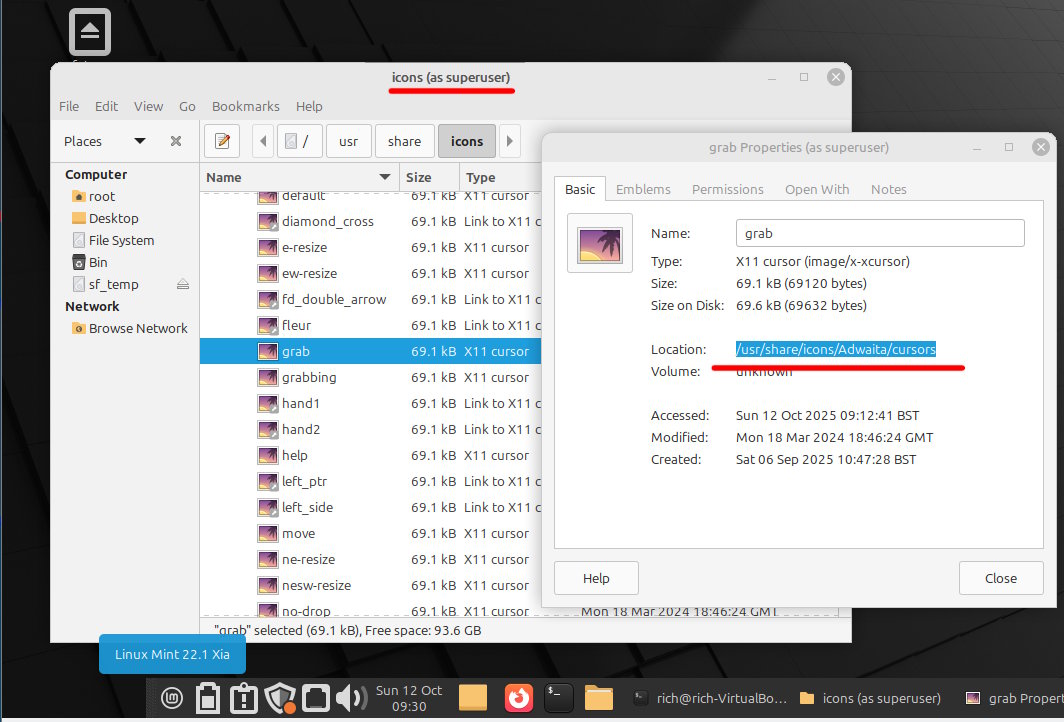Open the Linux Mint menu icon
The height and width of the screenshot is (722, 1064).
(x=172, y=698)
